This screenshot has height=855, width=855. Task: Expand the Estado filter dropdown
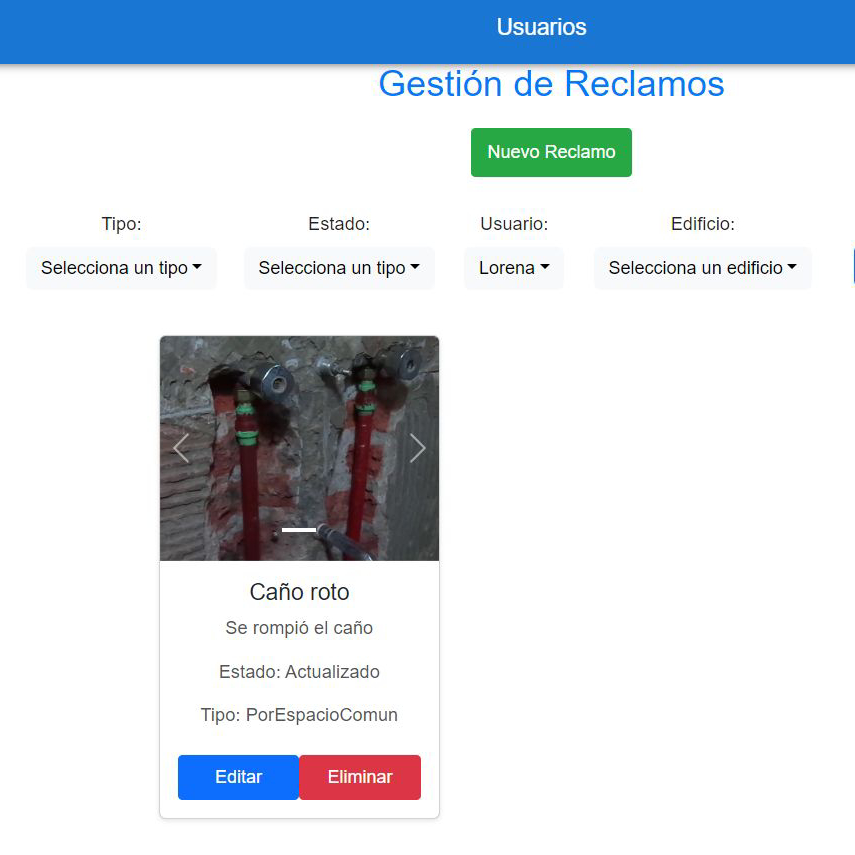tap(339, 268)
